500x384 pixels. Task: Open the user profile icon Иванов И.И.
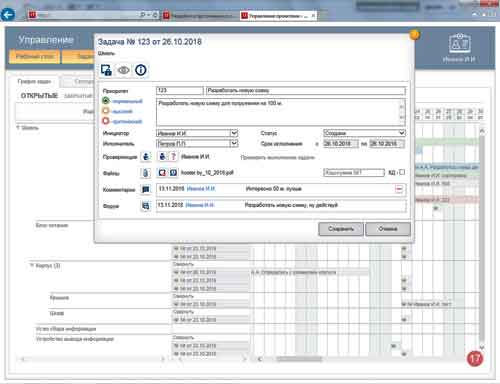pos(459,44)
